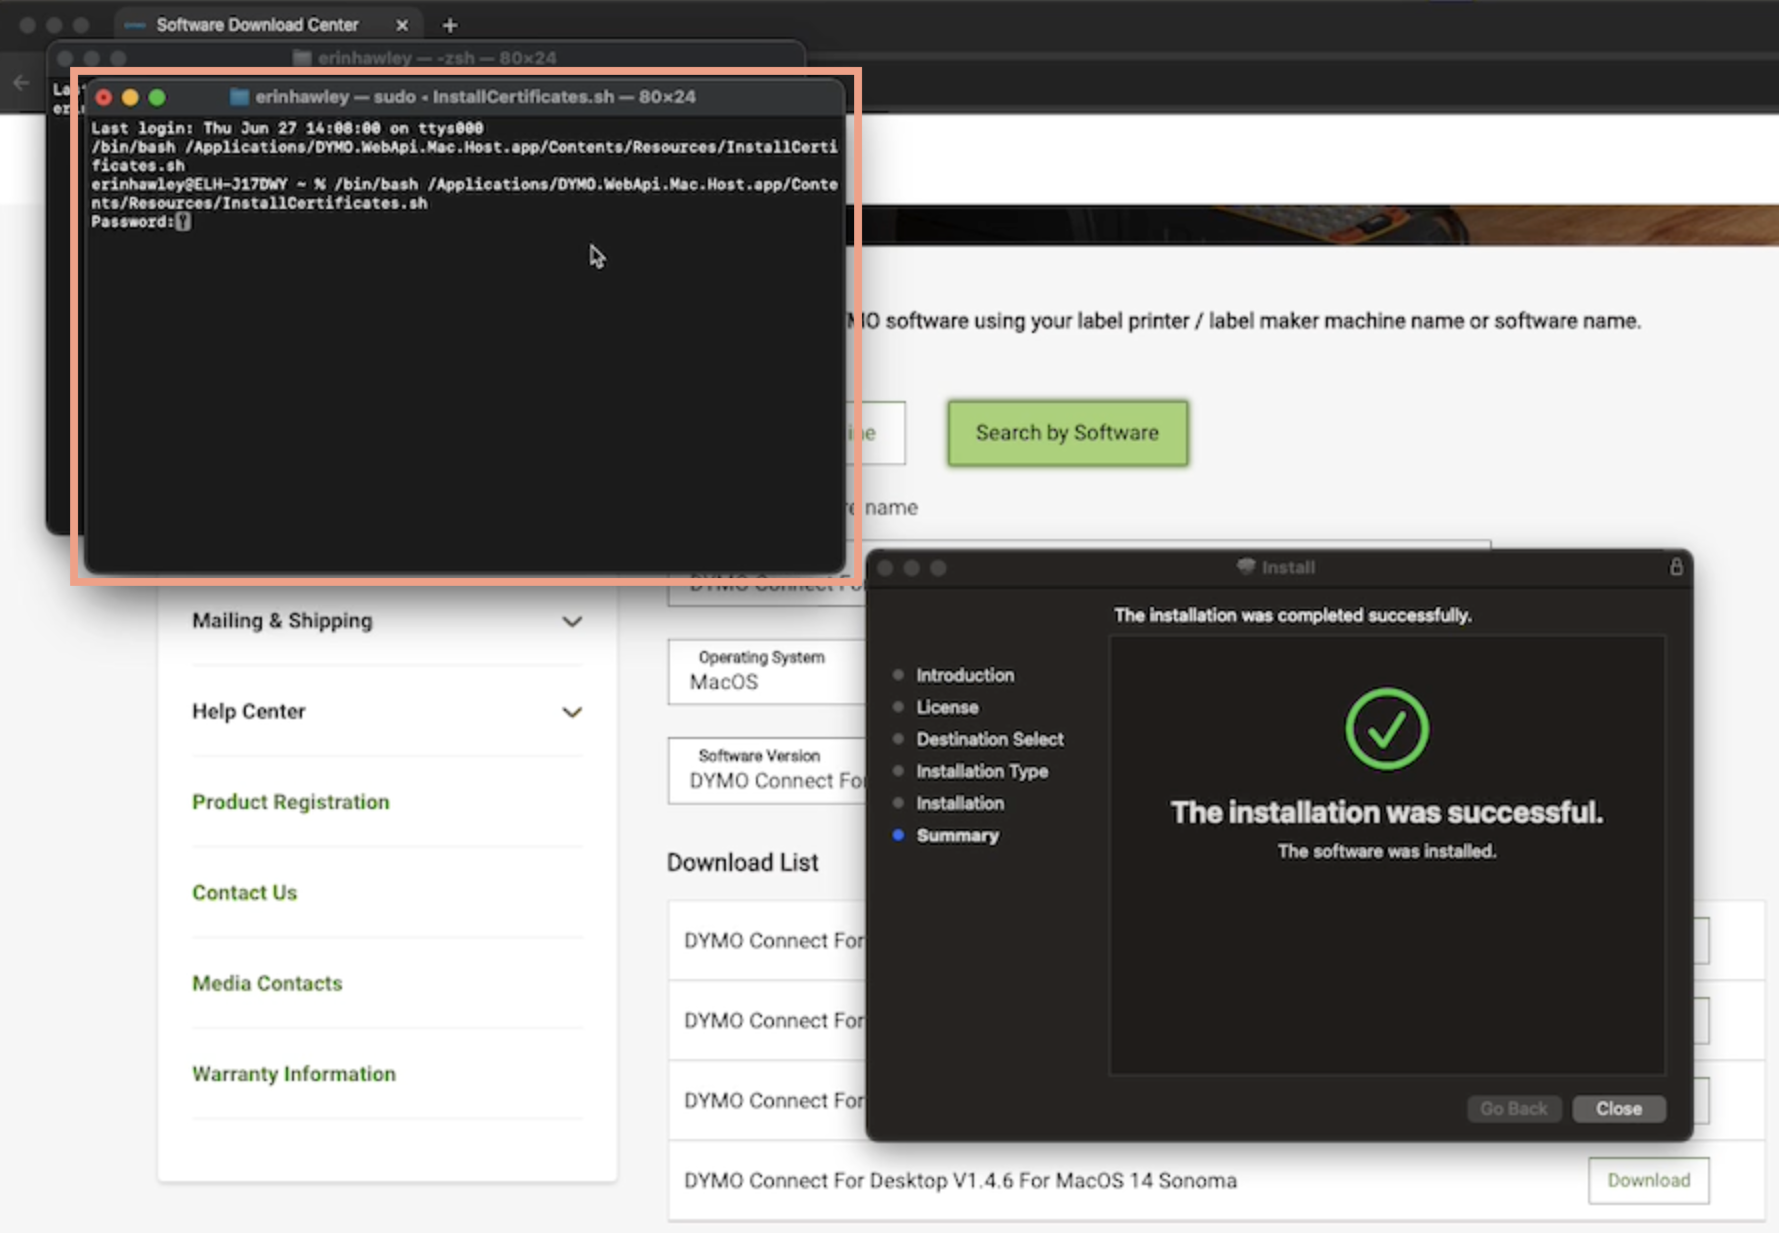Viewport: 1779px width, 1233px height.
Task: Click Close in the Install dialog
Action: [1619, 1109]
